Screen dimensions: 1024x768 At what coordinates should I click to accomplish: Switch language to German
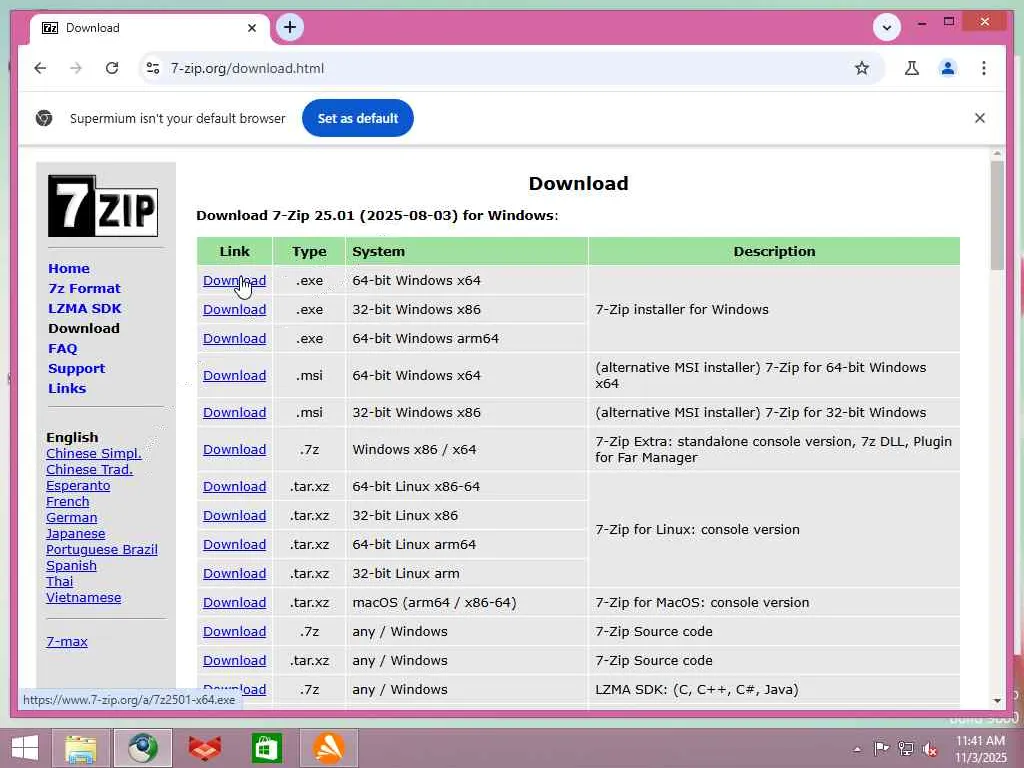coord(71,517)
